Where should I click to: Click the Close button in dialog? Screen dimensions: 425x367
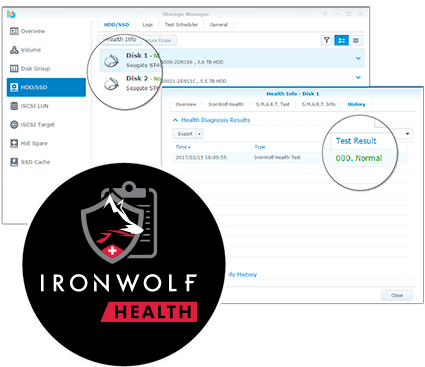coord(397,295)
